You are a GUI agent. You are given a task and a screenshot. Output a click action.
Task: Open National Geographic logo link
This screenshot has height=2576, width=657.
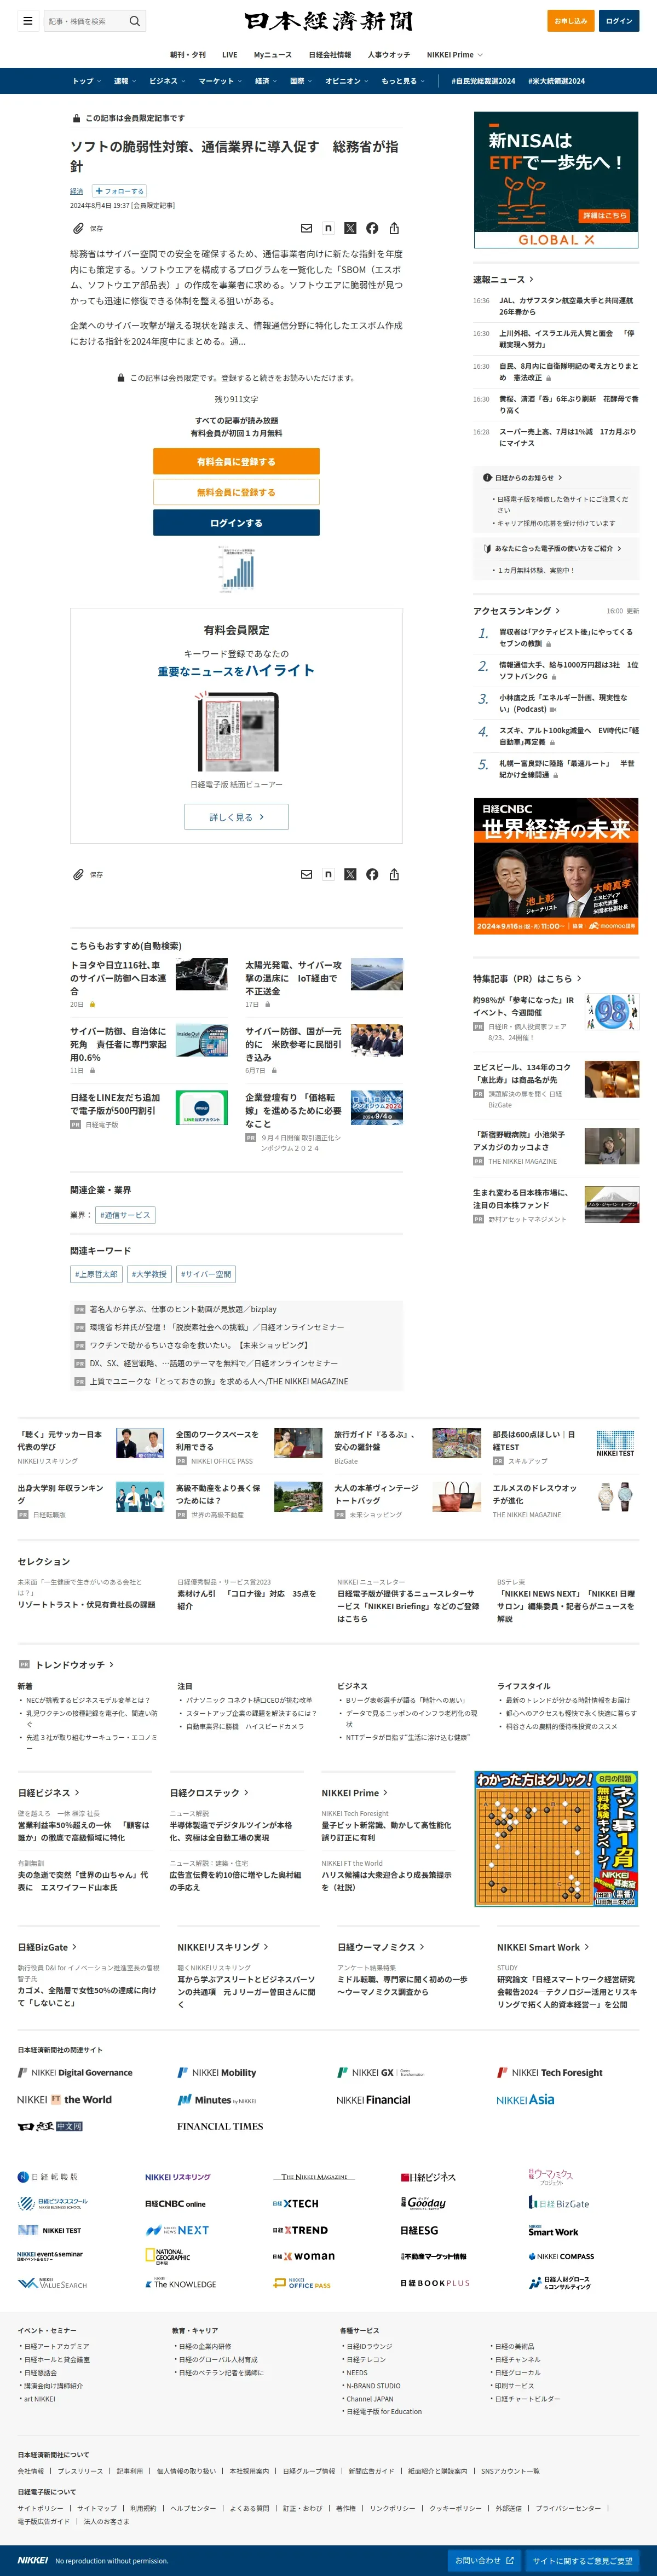coord(168,2256)
